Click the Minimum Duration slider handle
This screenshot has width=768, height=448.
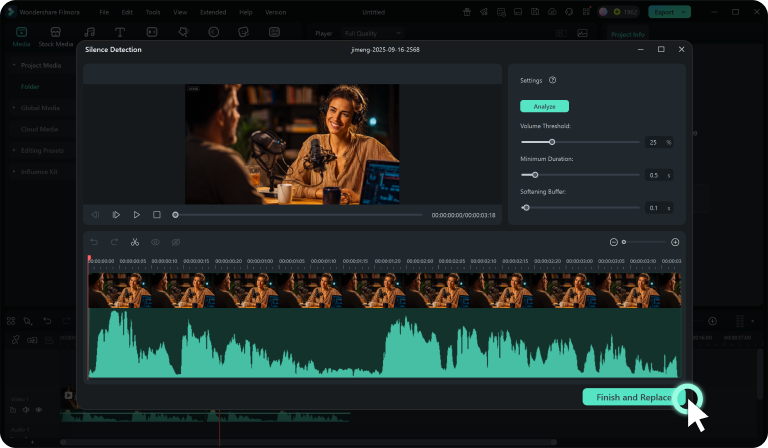[535, 175]
